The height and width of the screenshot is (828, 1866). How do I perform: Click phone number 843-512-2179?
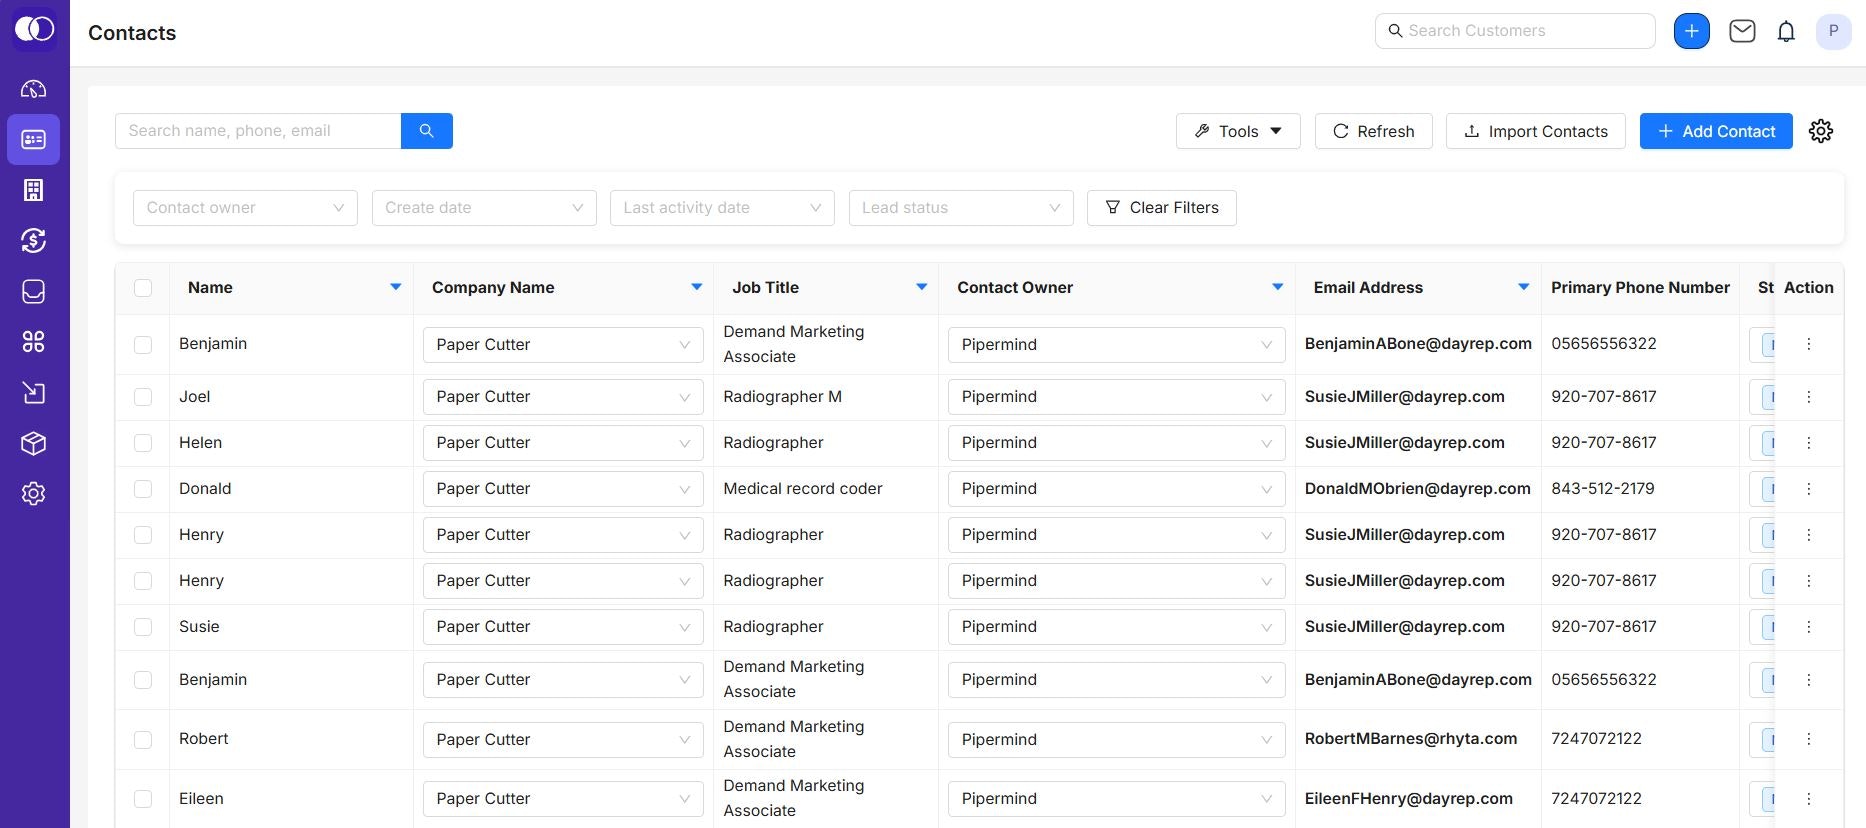(1603, 489)
